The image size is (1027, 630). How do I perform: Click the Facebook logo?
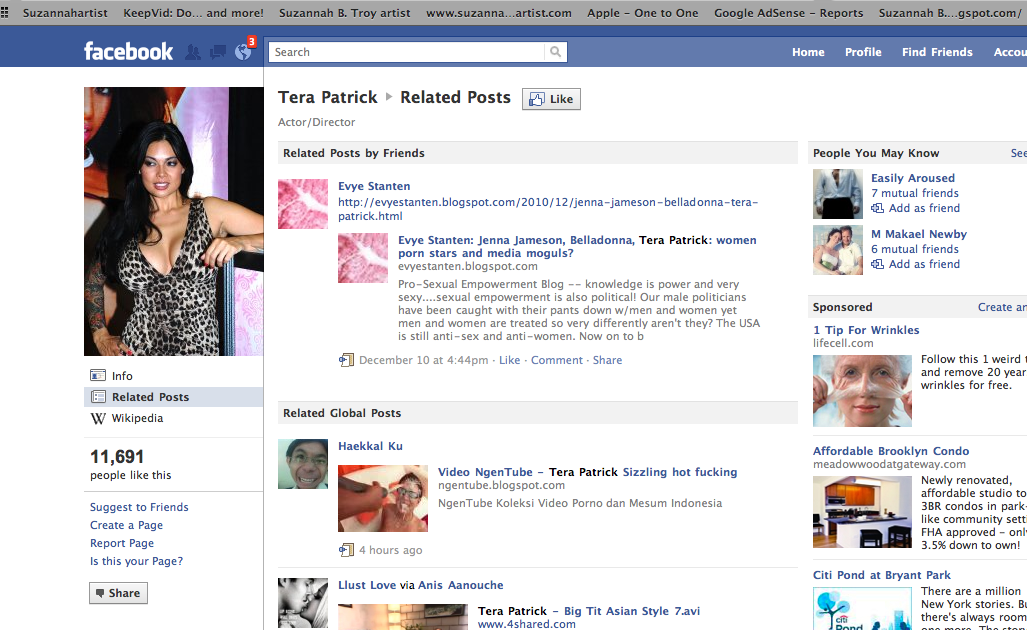[x=128, y=51]
